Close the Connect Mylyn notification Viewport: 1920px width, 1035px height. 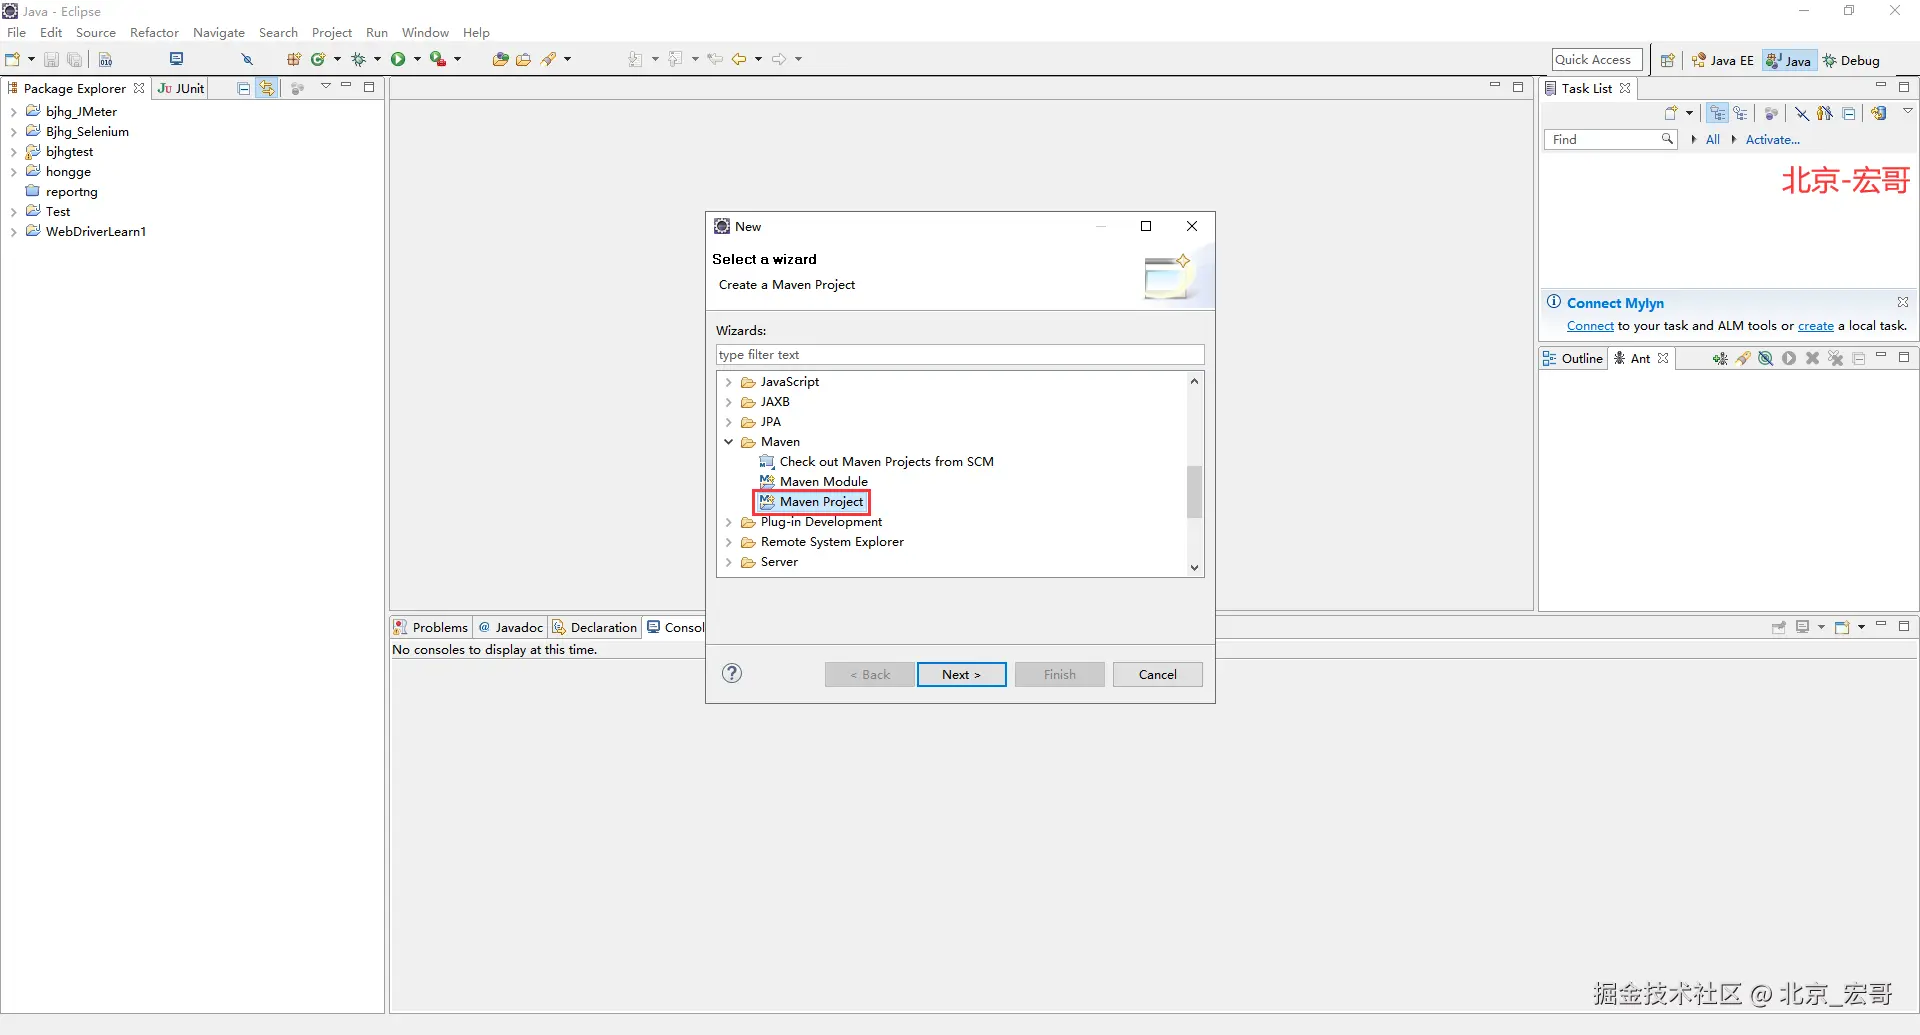(1903, 302)
